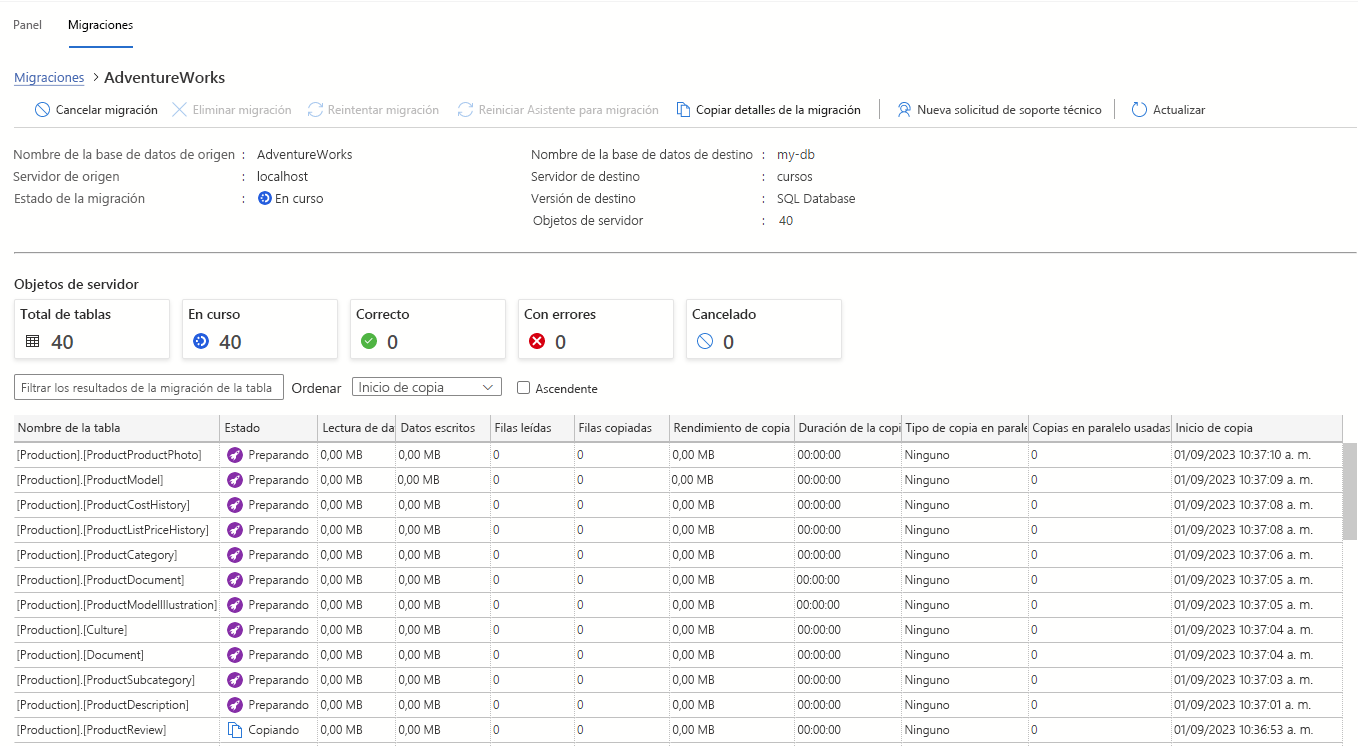The image size is (1358, 746).
Task: Click the table grid icon in Total de tablas card
Action: (x=33, y=341)
